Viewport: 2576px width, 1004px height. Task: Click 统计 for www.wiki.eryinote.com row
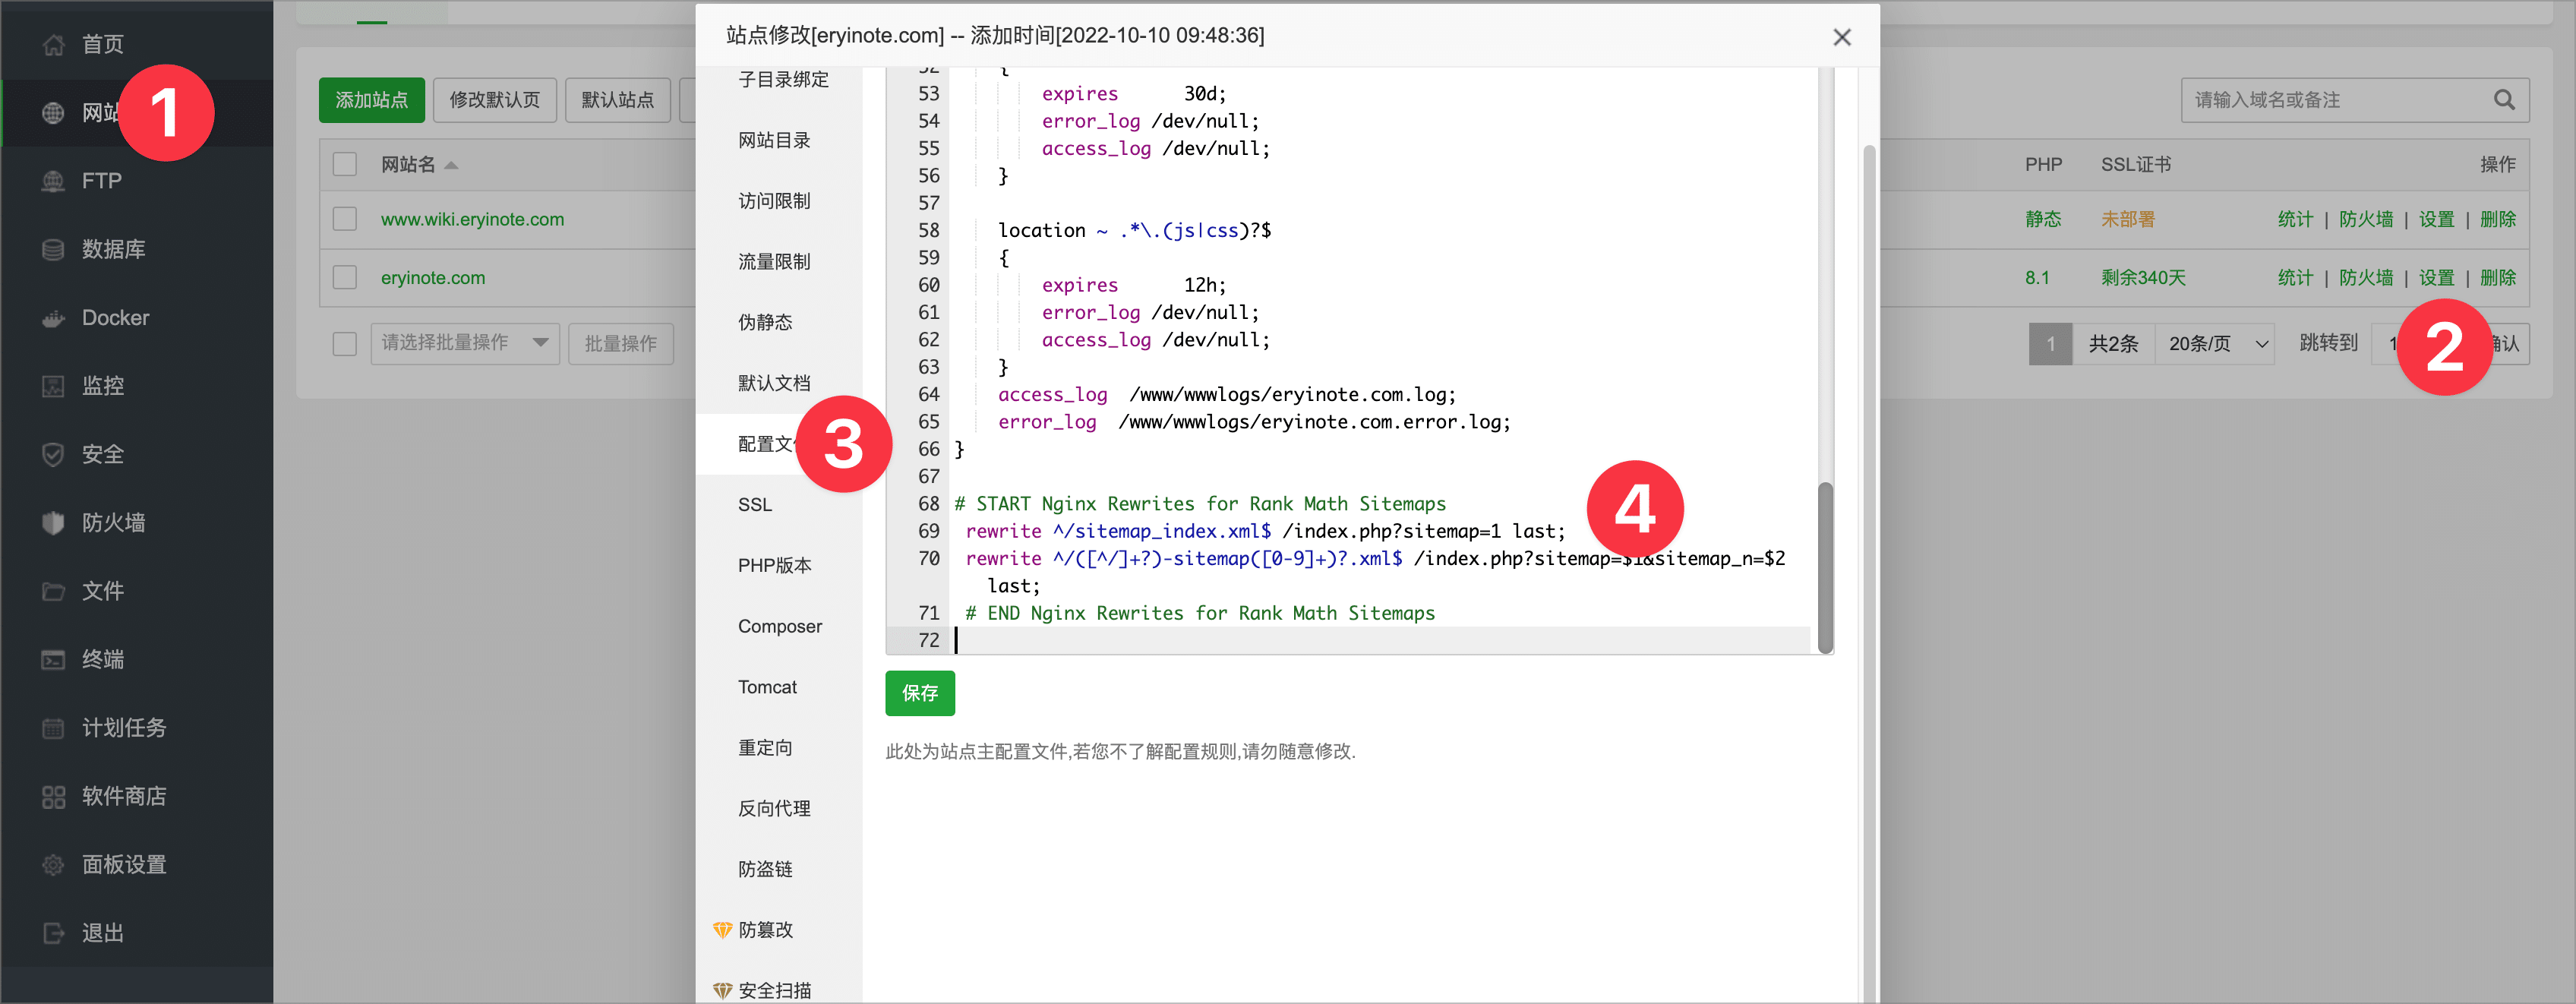[x=2295, y=219]
